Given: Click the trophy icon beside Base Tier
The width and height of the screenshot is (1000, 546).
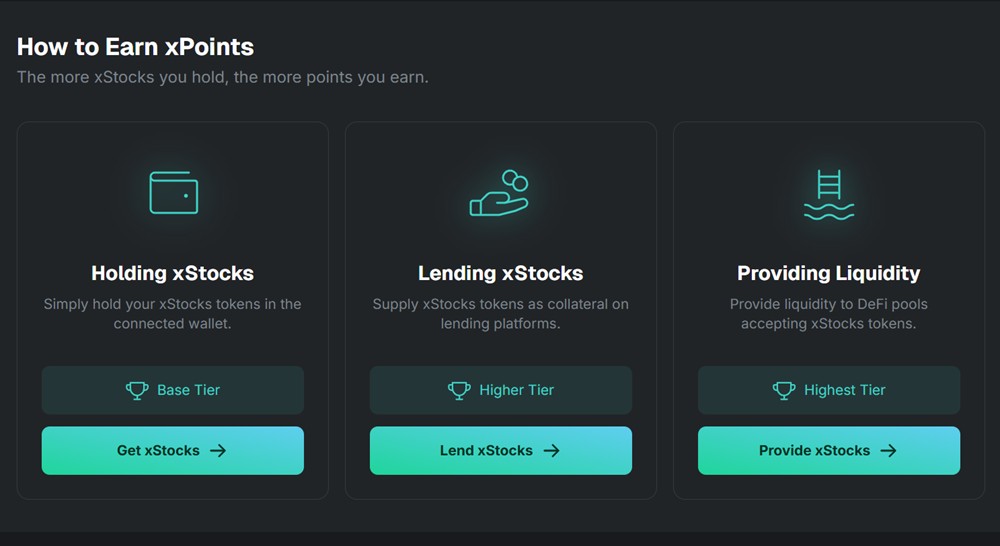Looking at the screenshot, I should point(136,390).
